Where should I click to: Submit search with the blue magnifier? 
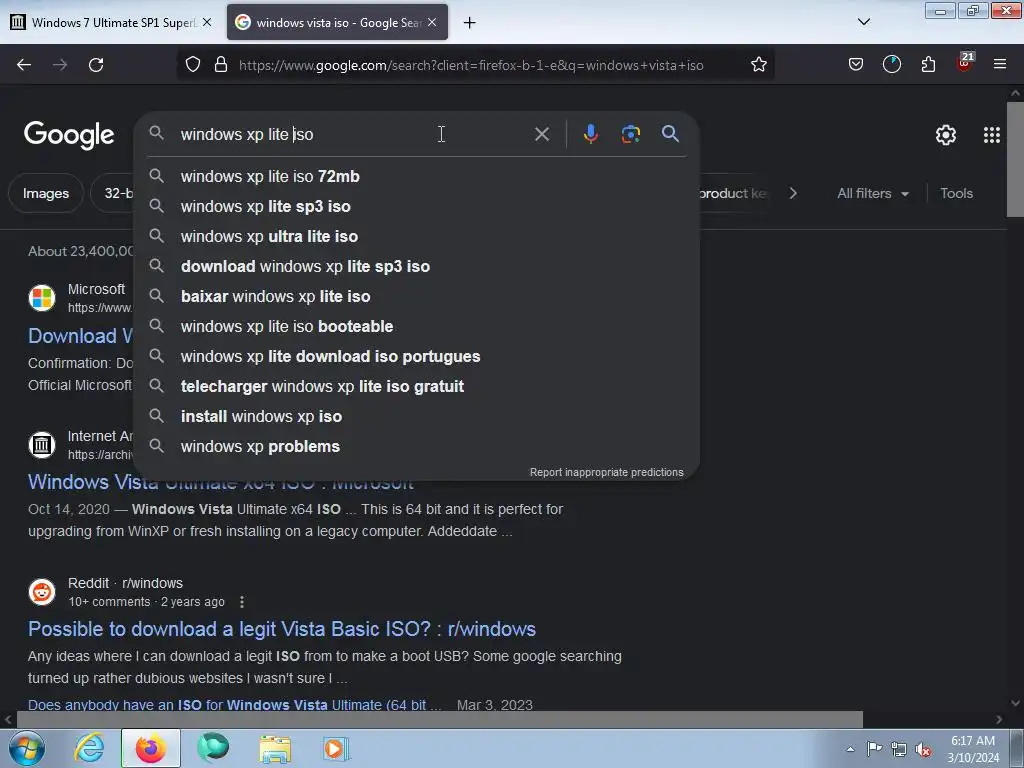pyautogui.click(x=670, y=134)
